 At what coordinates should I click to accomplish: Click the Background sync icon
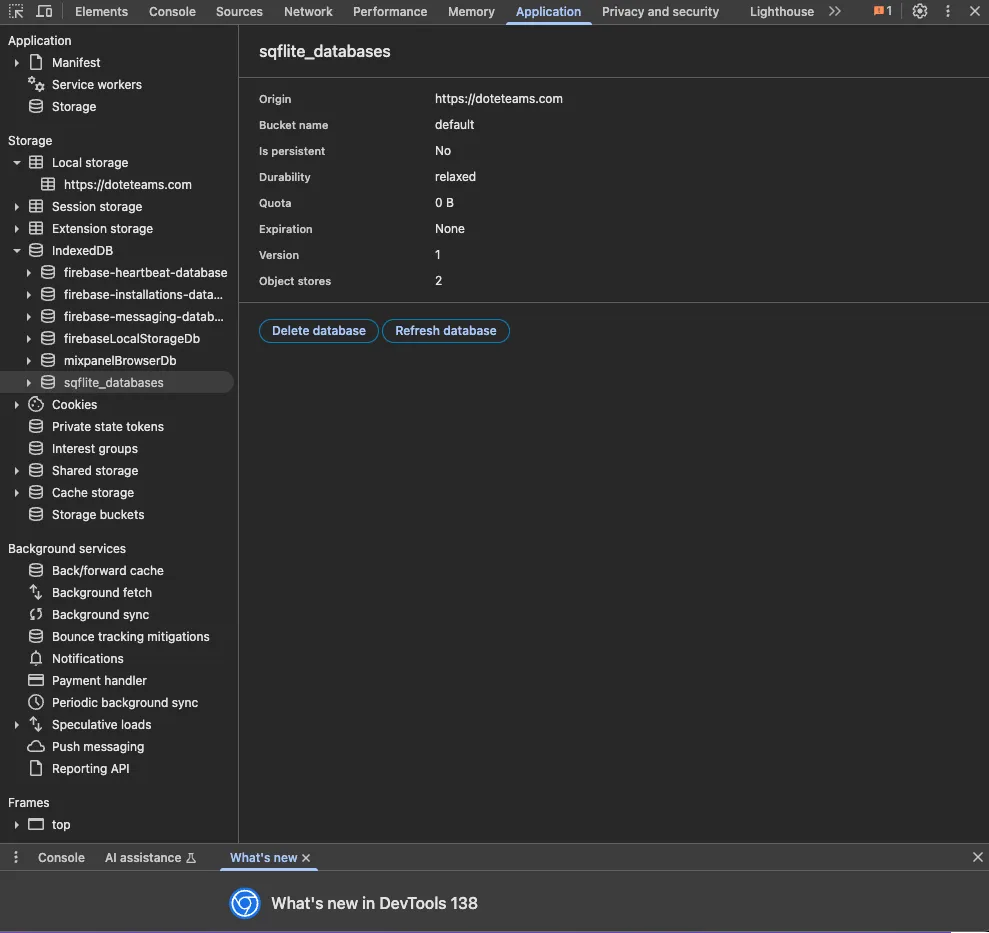[x=36, y=614]
